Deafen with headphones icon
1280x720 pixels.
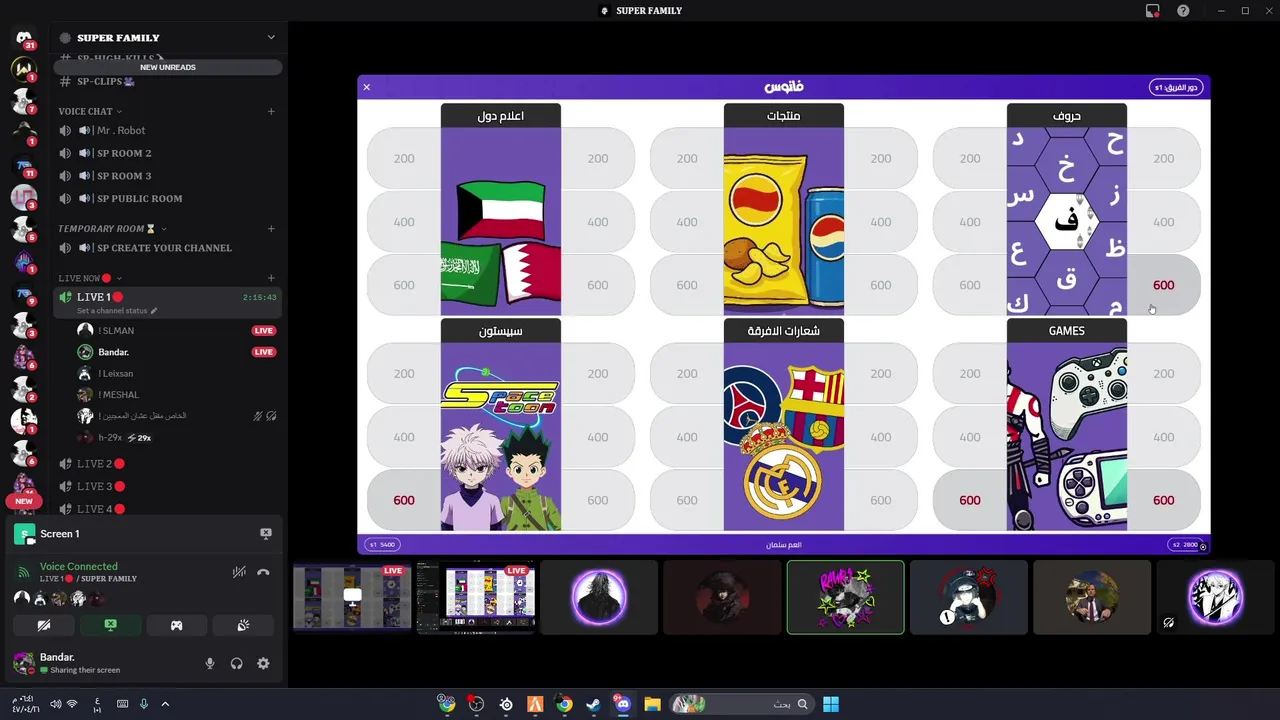(237, 663)
